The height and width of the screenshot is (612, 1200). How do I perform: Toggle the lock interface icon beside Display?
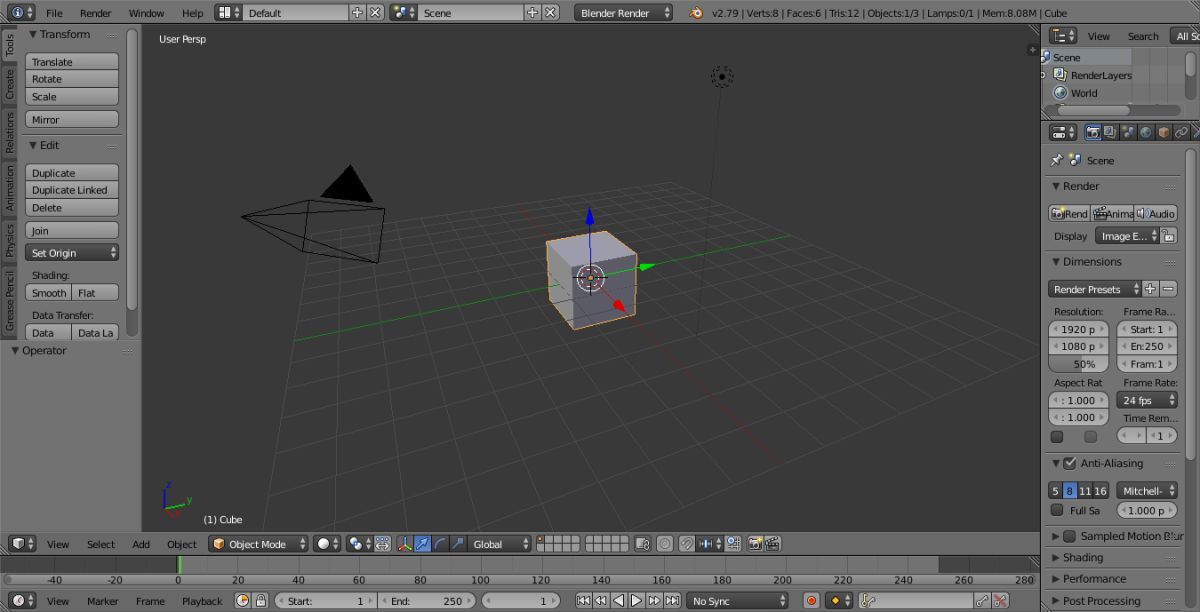tap(1168, 236)
